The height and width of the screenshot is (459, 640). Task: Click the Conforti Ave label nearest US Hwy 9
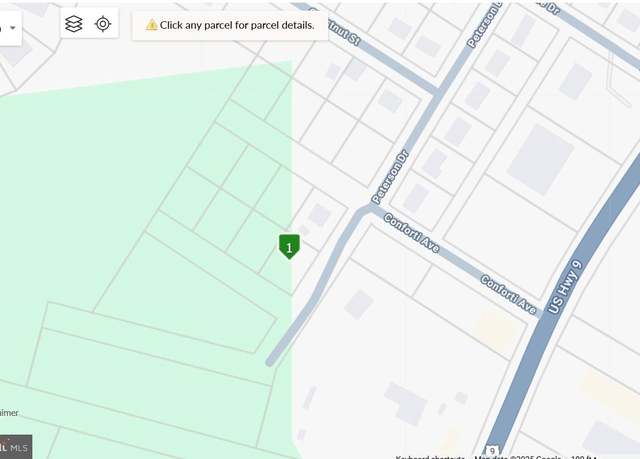[508, 295]
